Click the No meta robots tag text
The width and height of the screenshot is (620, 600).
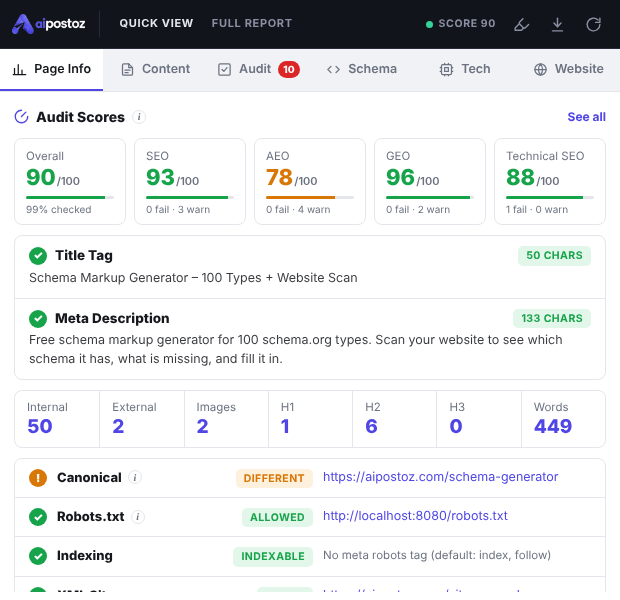point(437,555)
